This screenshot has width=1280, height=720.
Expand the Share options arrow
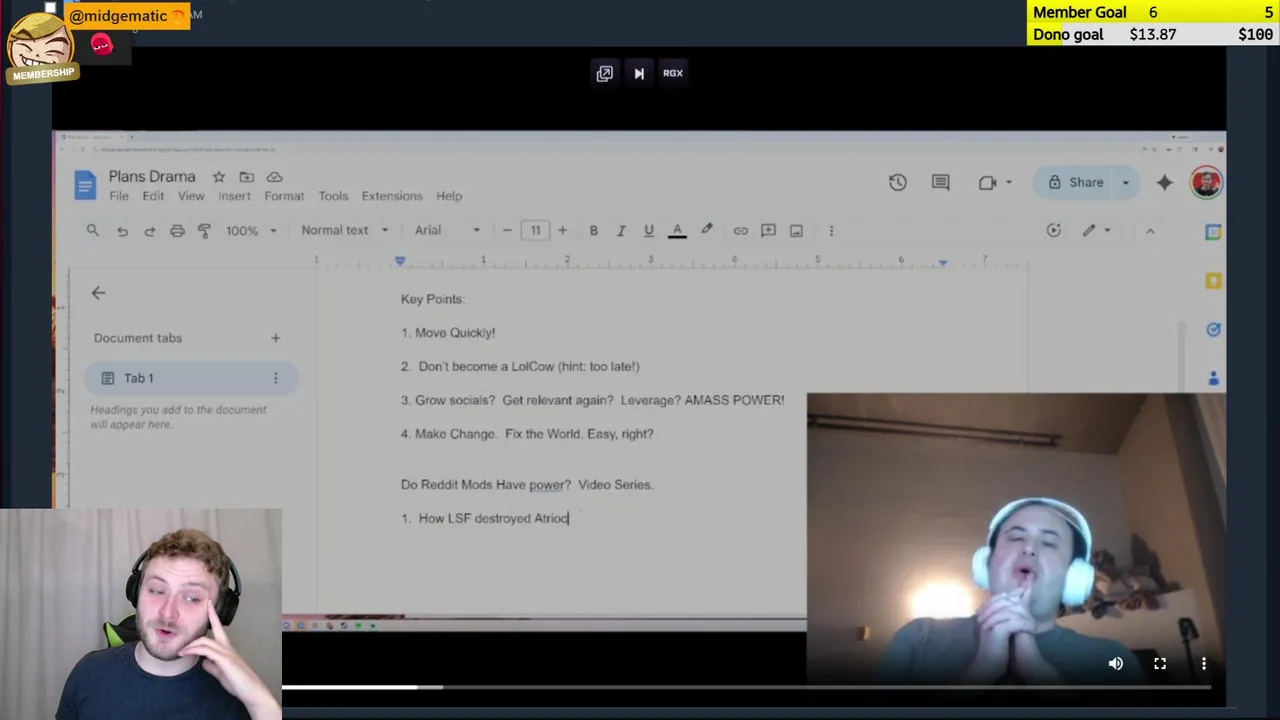click(1125, 182)
